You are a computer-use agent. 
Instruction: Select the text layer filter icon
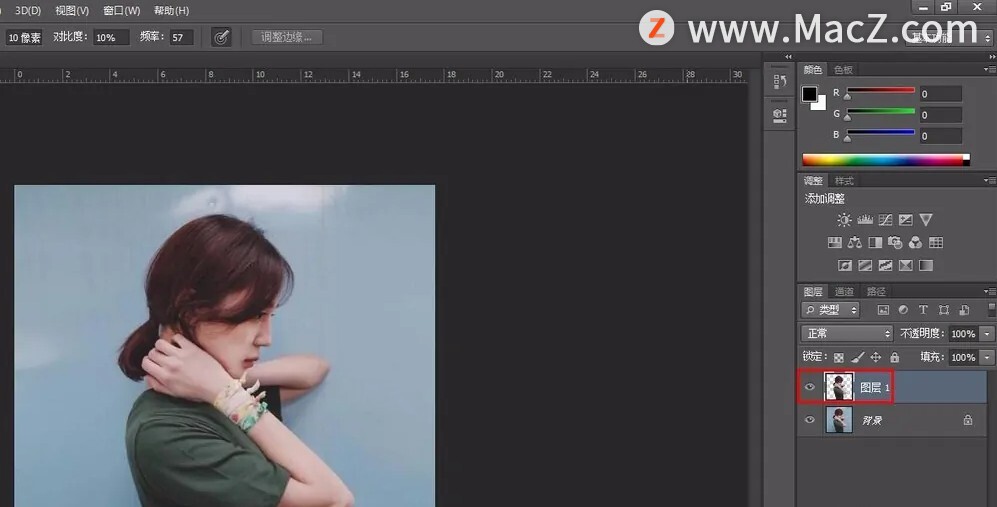click(923, 310)
